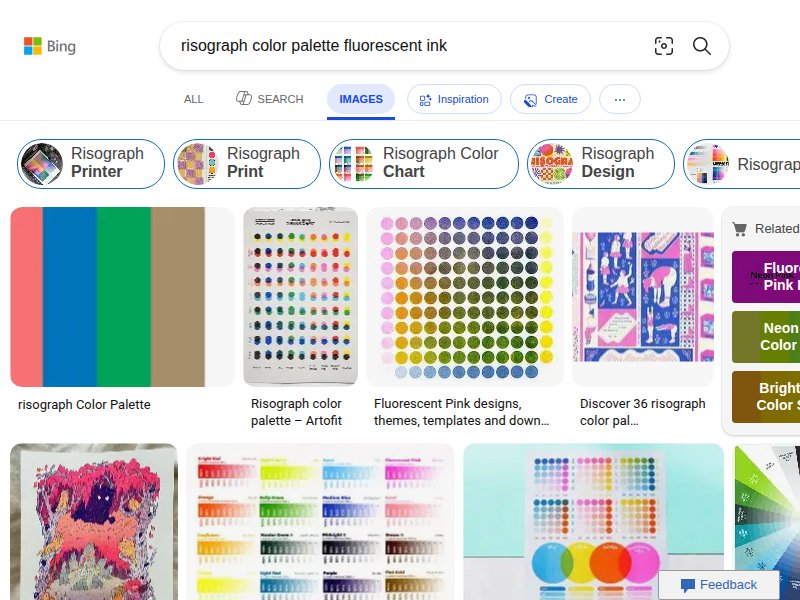
Task: Open the risograph Color Palette thumbnail
Action: coord(121,296)
